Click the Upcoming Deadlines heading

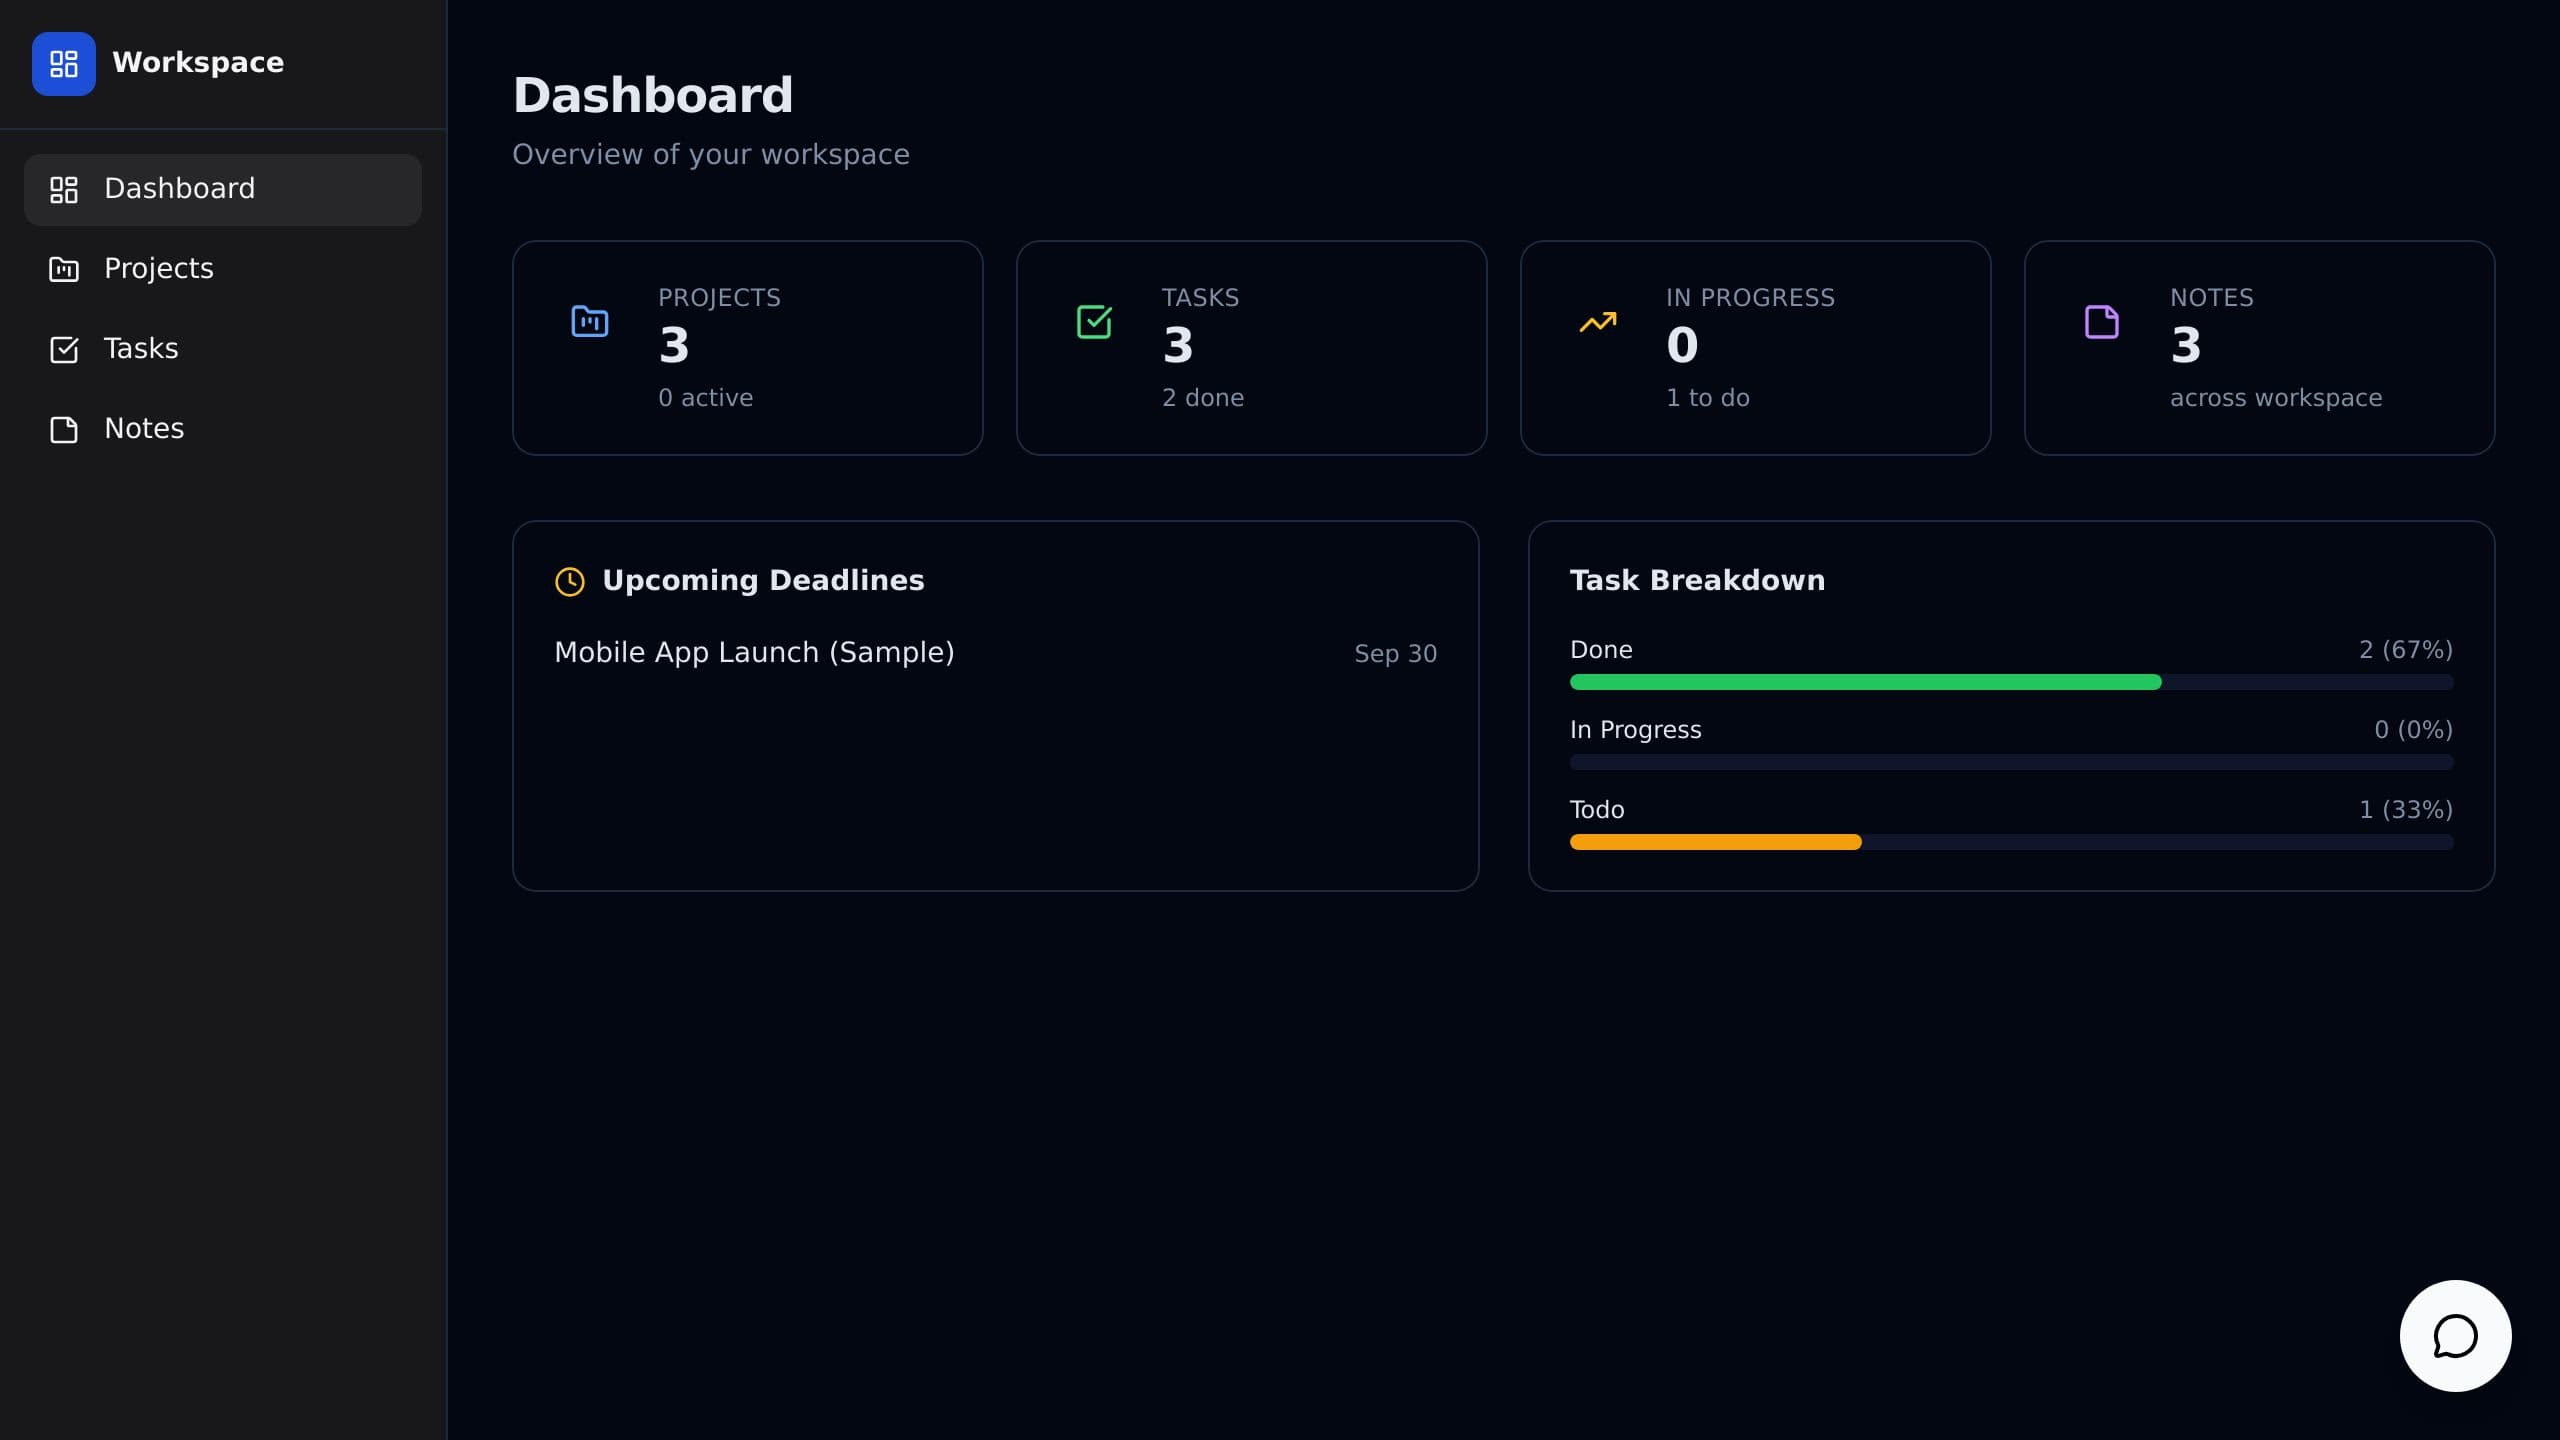click(x=763, y=581)
